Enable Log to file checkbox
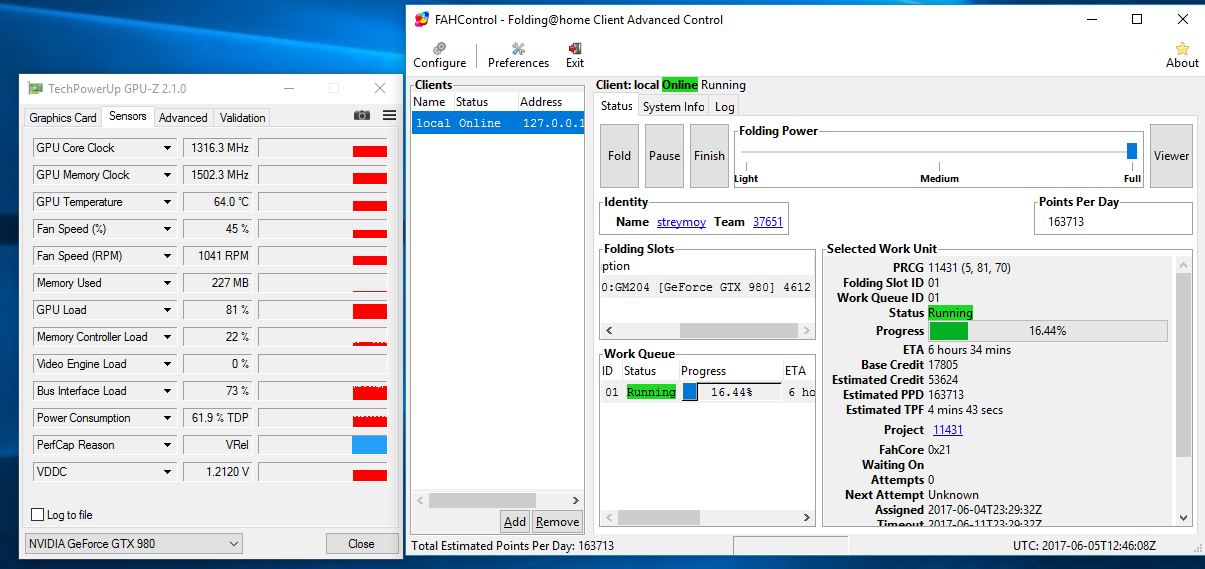 (38, 515)
